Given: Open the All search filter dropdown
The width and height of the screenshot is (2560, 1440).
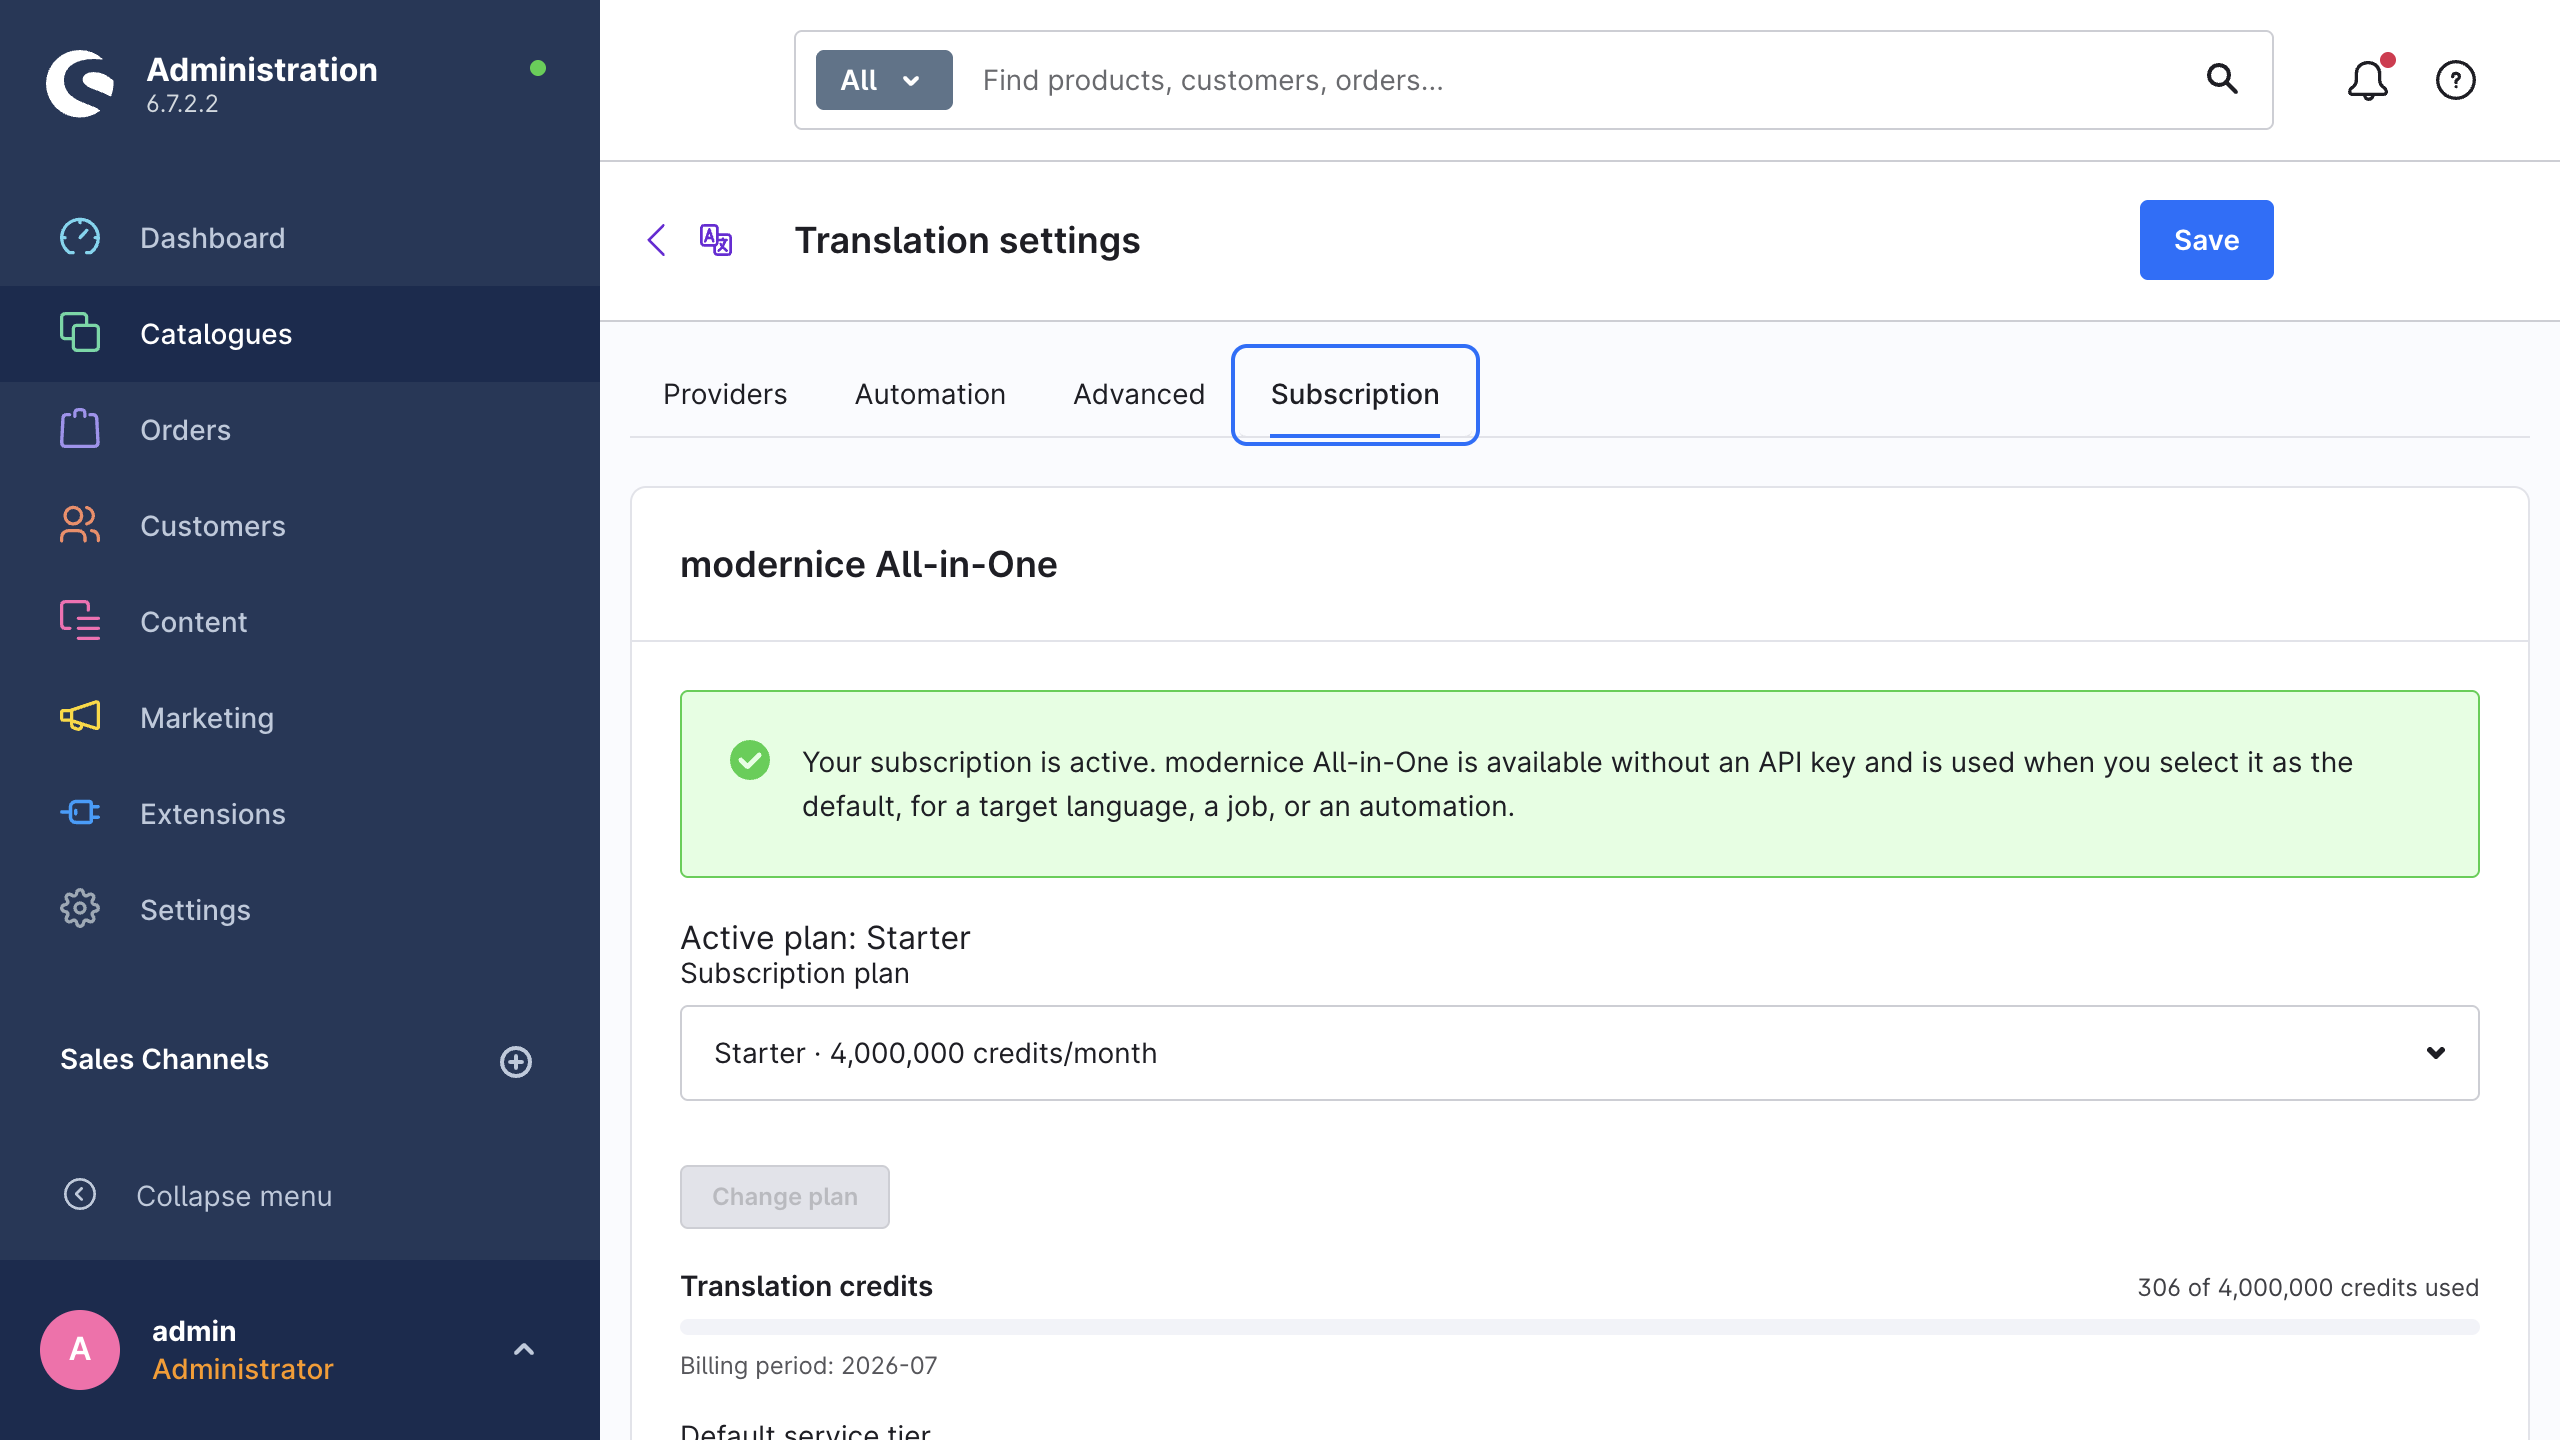Looking at the screenshot, I should tap(884, 80).
